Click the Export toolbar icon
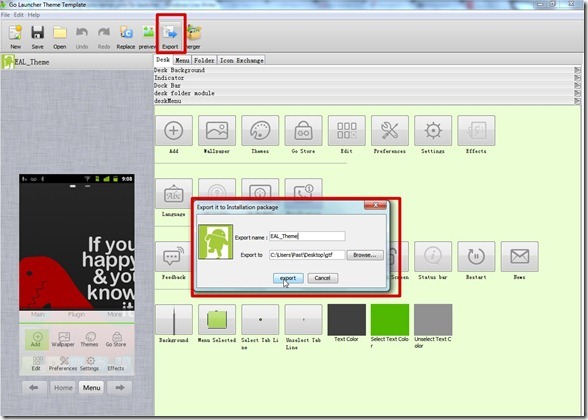This screenshot has height=420, width=588. [x=170, y=37]
